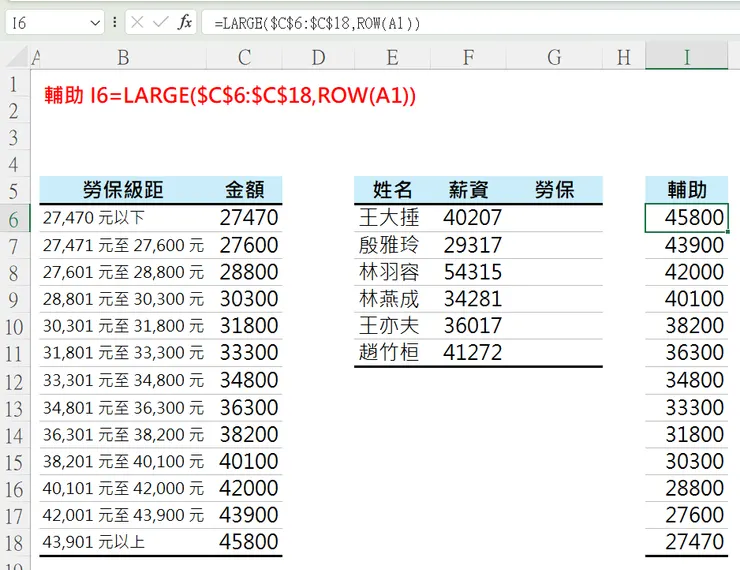Image resolution: width=740 pixels, height=570 pixels.
Task: Select column E header
Action: (392, 58)
